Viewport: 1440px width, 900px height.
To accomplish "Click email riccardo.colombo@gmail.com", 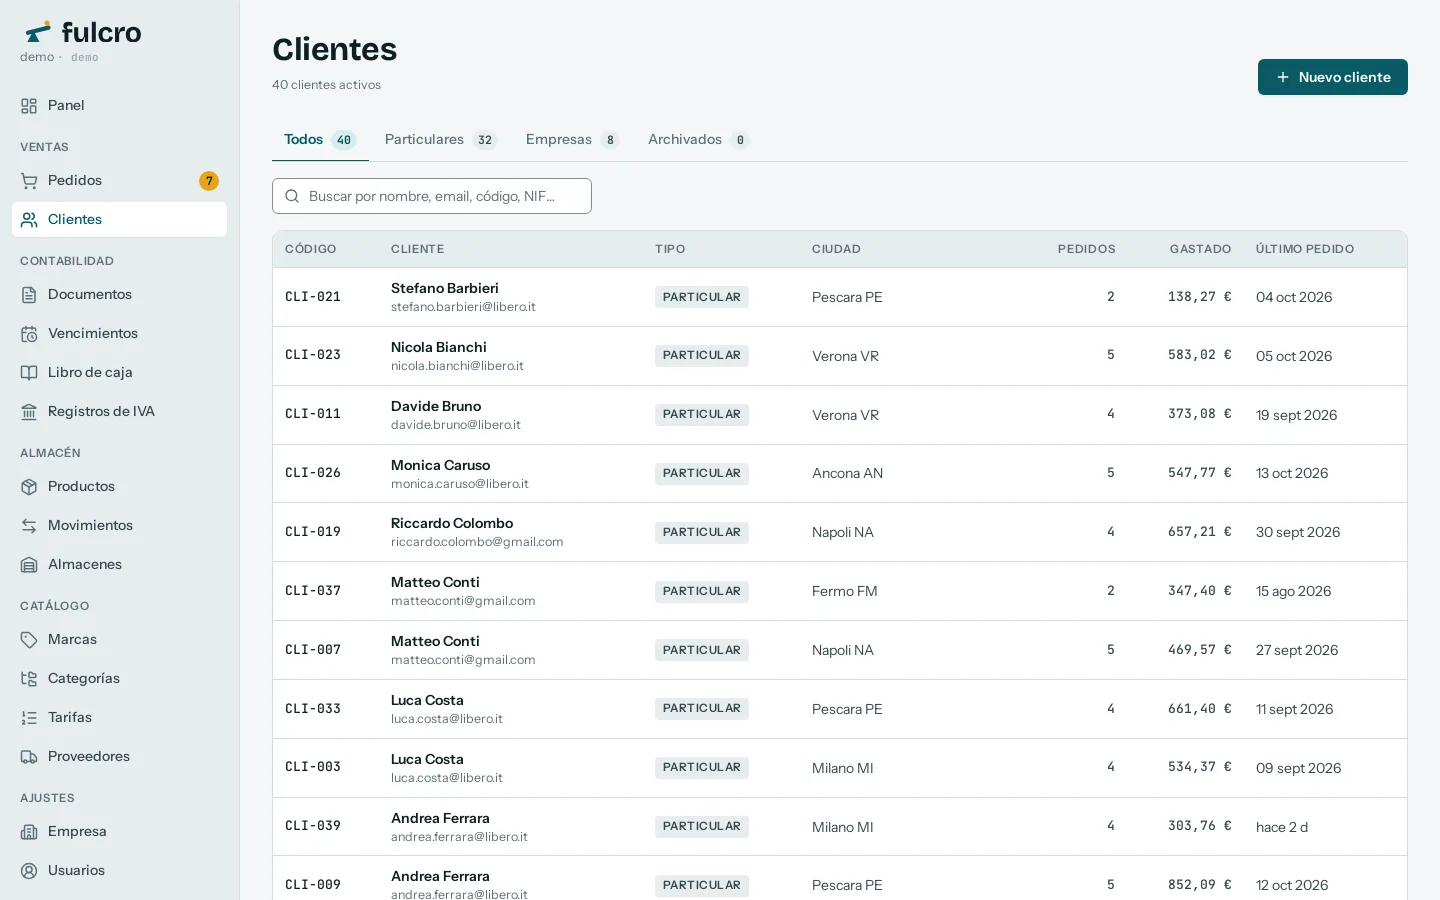I will point(477,542).
